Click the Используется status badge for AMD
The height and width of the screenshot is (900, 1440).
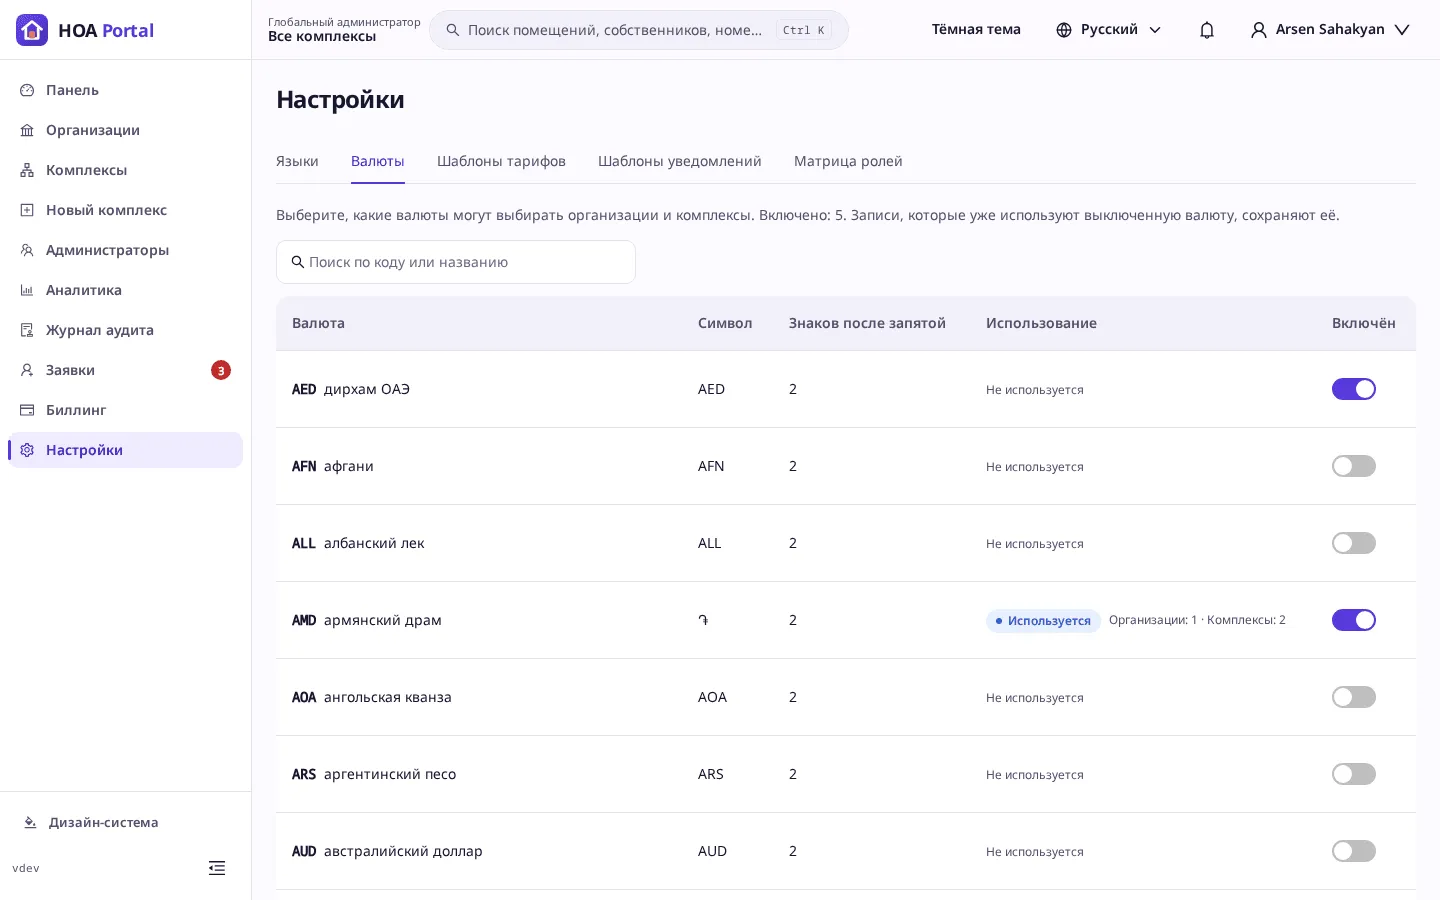(x=1043, y=621)
